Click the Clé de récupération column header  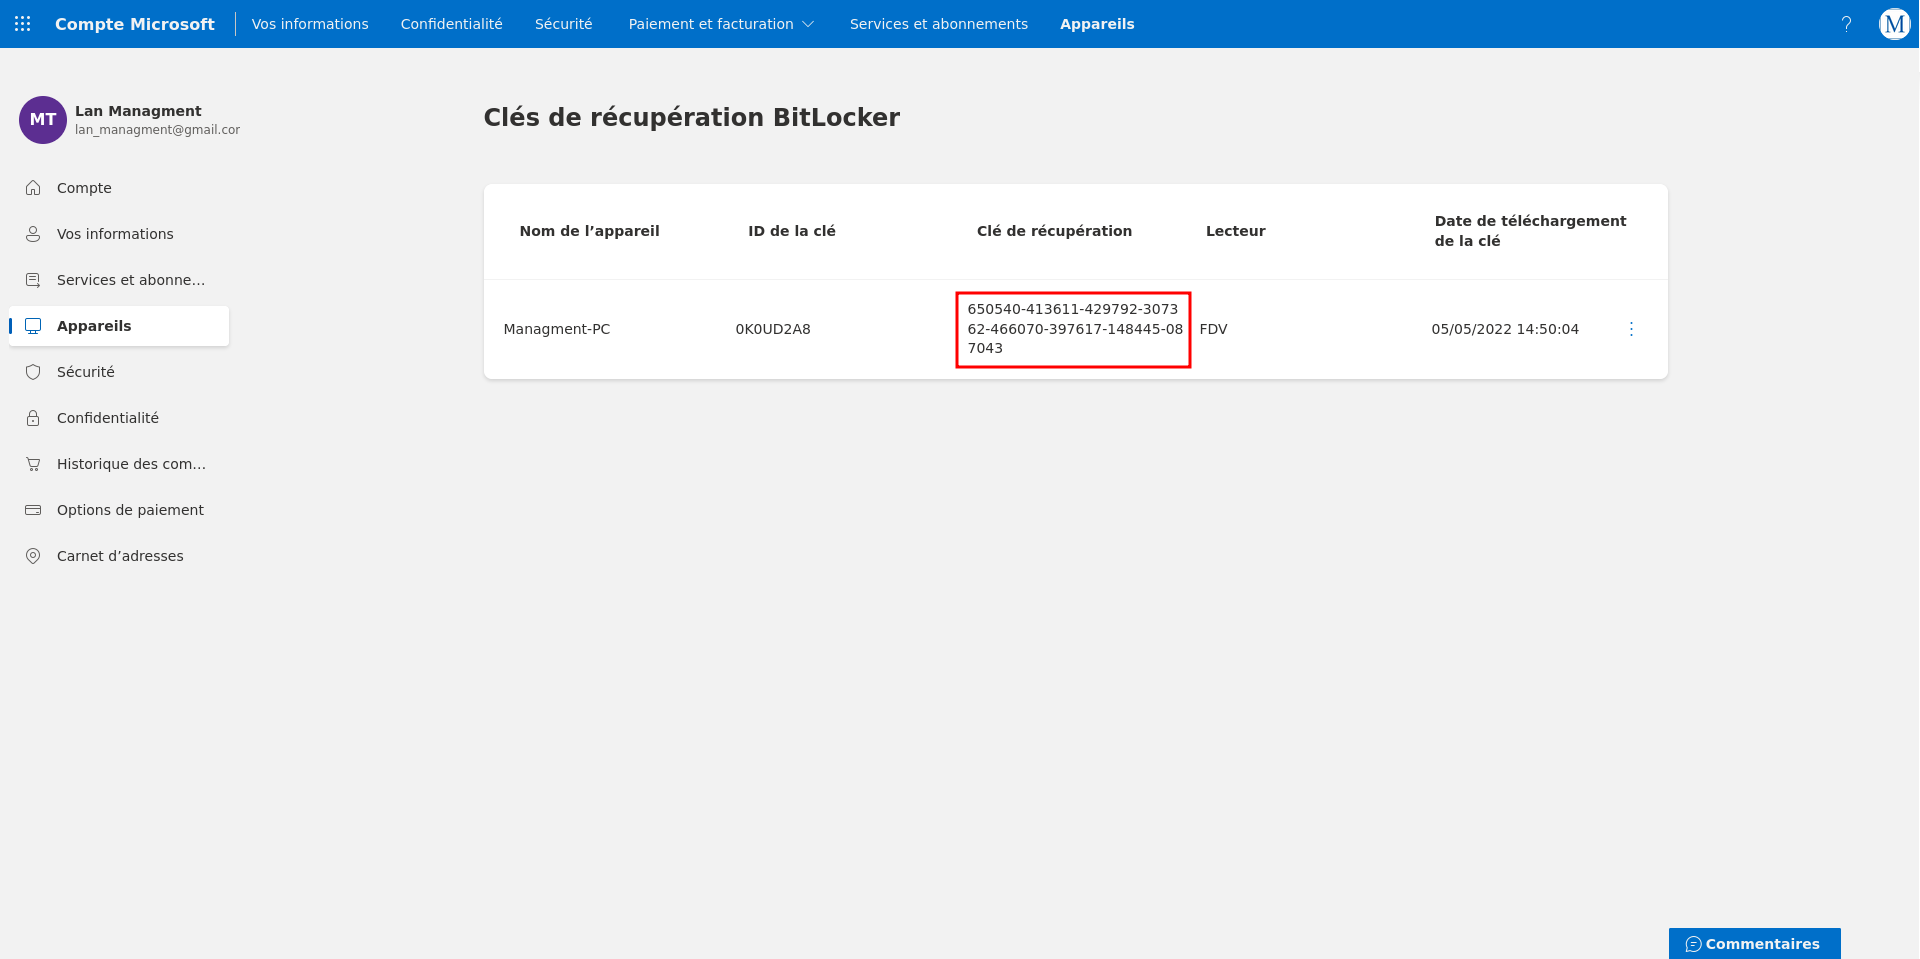tap(1055, 231)
